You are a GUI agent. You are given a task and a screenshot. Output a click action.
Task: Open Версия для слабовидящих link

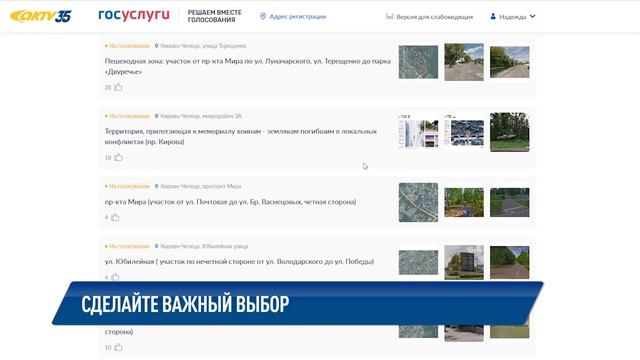tap(434, 17)
